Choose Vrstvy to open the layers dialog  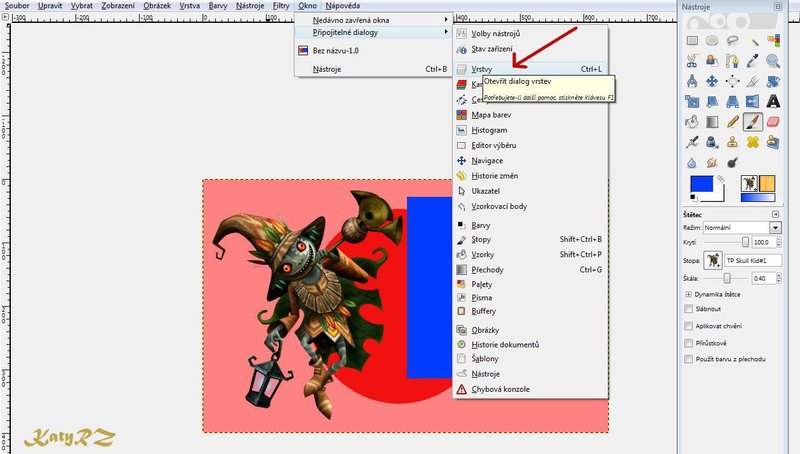click(x=530, y=69)
